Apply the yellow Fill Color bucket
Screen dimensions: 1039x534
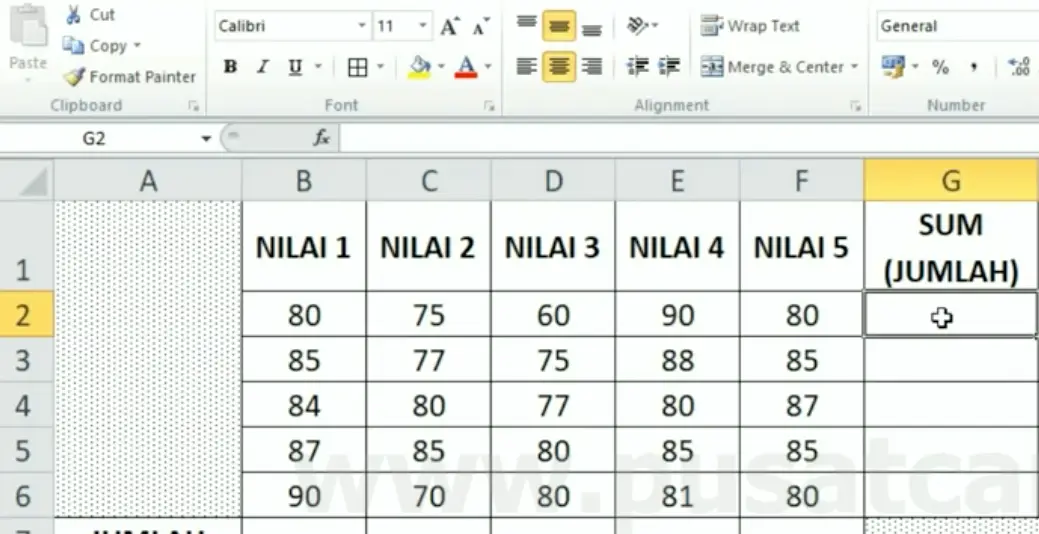coord(419,67)
